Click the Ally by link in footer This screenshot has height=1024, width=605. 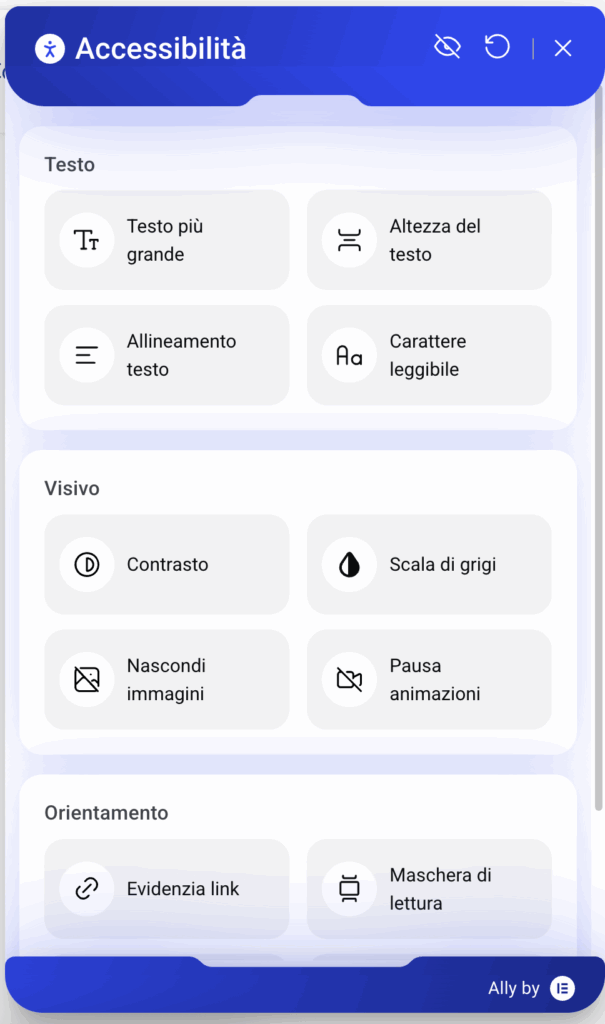click(513, 989)
